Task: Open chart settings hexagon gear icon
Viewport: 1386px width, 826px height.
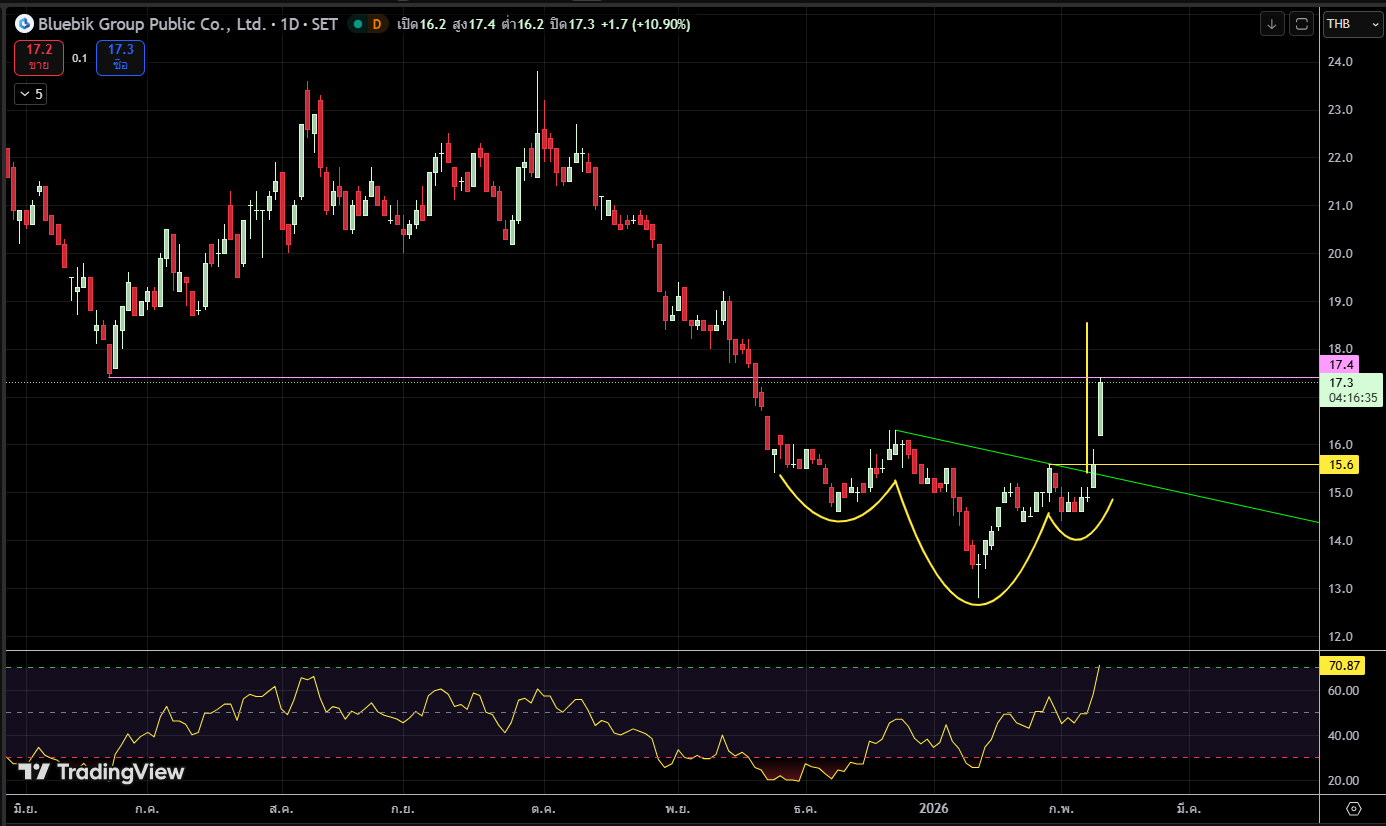Action: pos(1353,808)
